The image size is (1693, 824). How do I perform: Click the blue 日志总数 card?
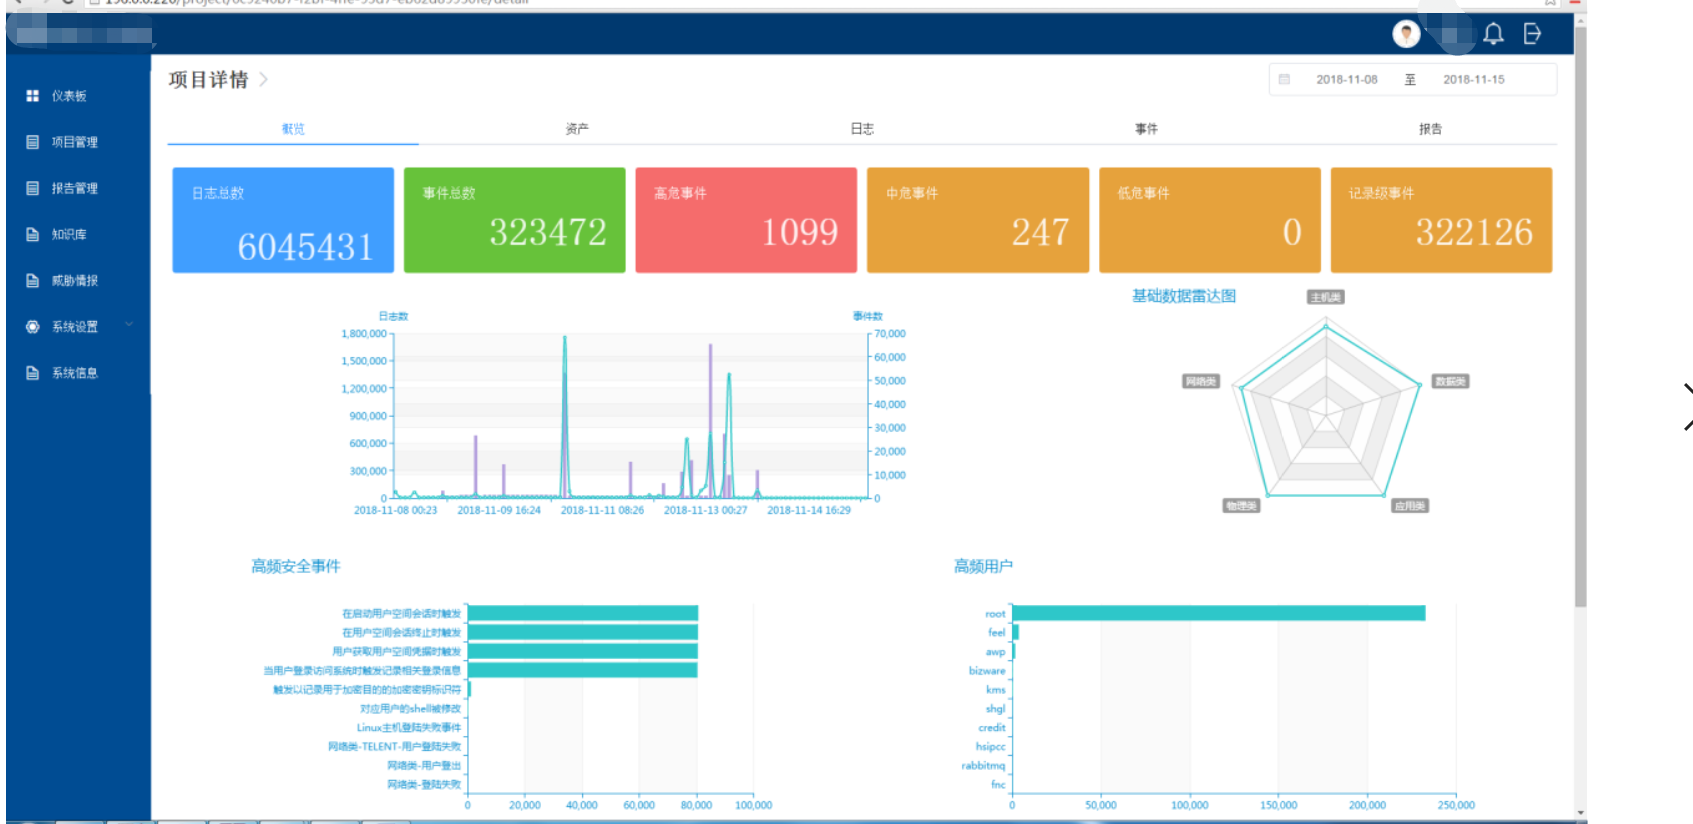point(283,220)
